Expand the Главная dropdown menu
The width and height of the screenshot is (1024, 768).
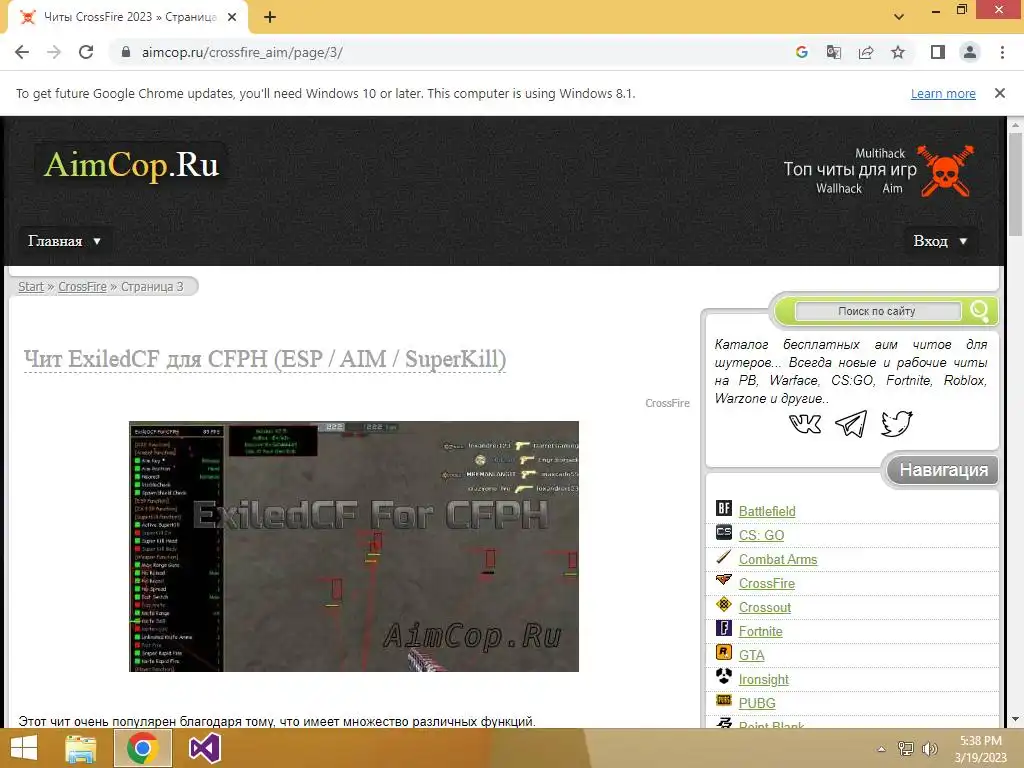click(64, 241)
